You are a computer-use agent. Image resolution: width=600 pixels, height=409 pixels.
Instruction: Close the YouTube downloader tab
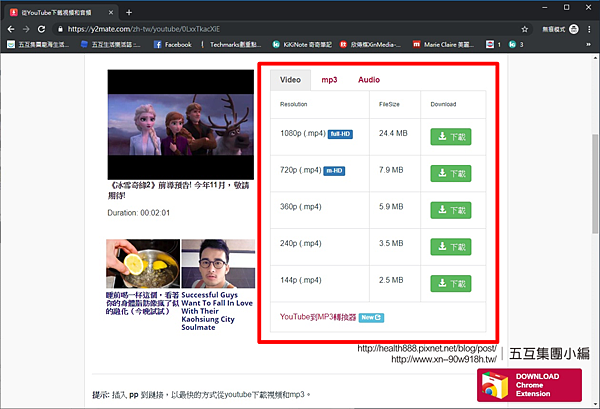coord(111,13)
